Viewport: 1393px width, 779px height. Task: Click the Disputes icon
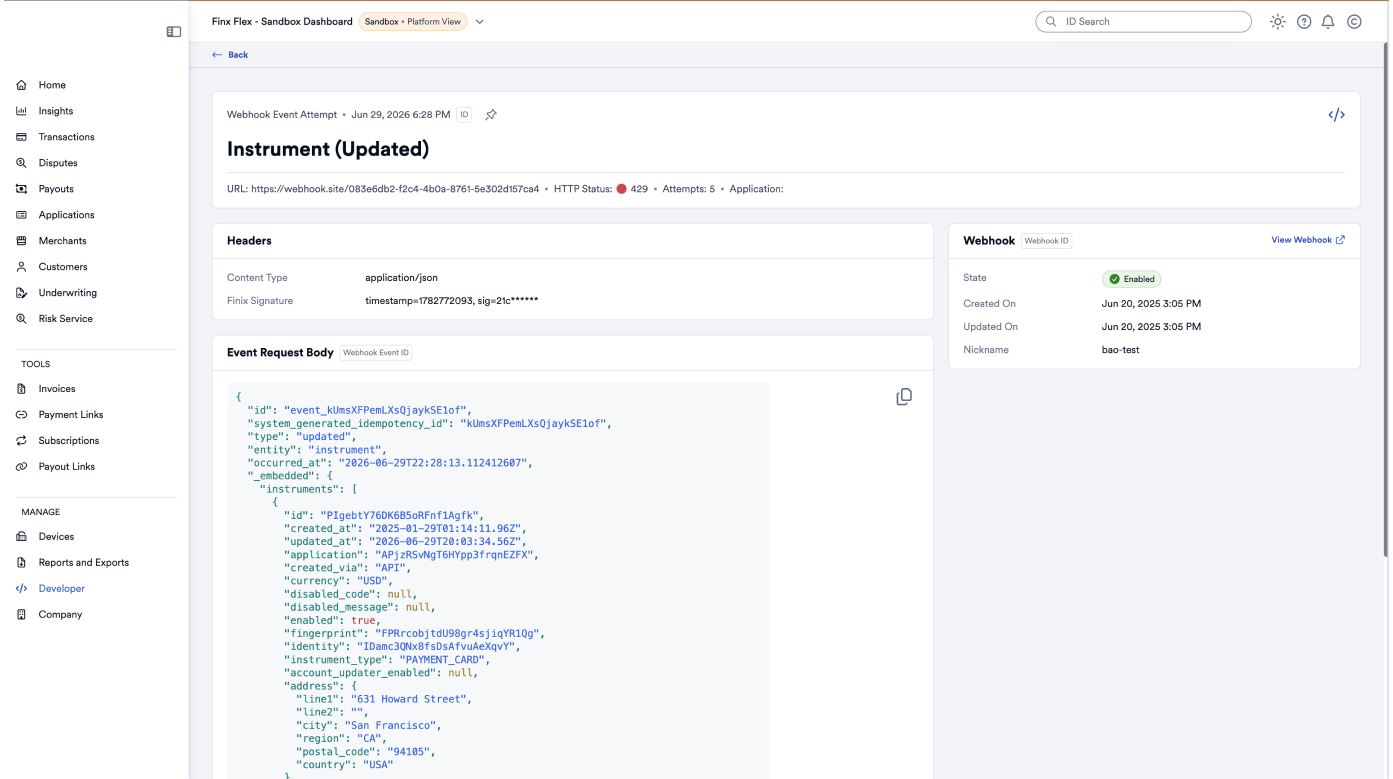tap(21, 163)
